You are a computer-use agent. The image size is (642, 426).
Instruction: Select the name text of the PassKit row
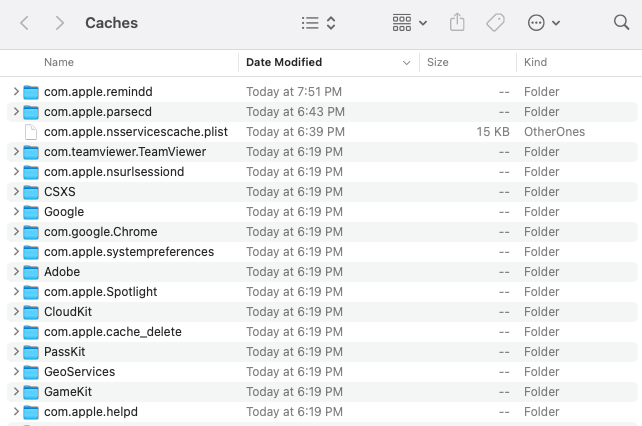(65, 352)
